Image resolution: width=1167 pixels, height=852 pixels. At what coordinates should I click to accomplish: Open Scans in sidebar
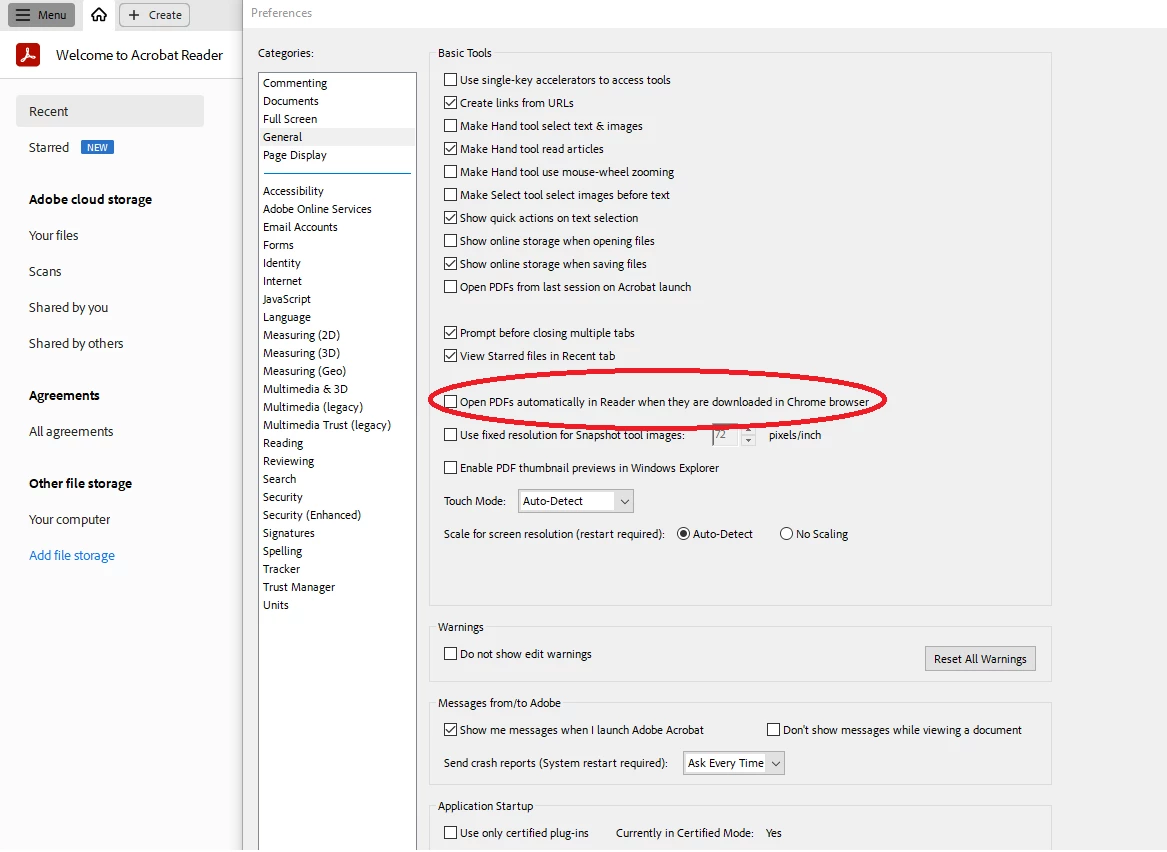(45, 272)
